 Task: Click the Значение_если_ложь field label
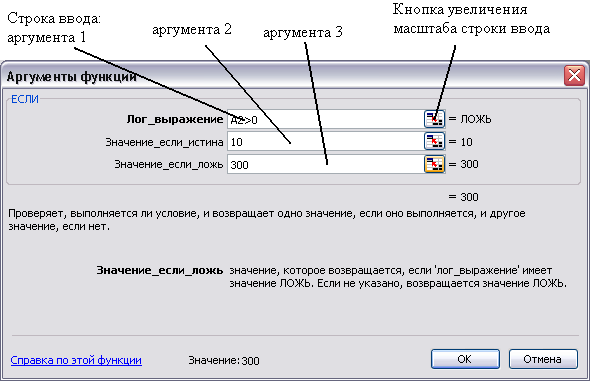point(169,165)
